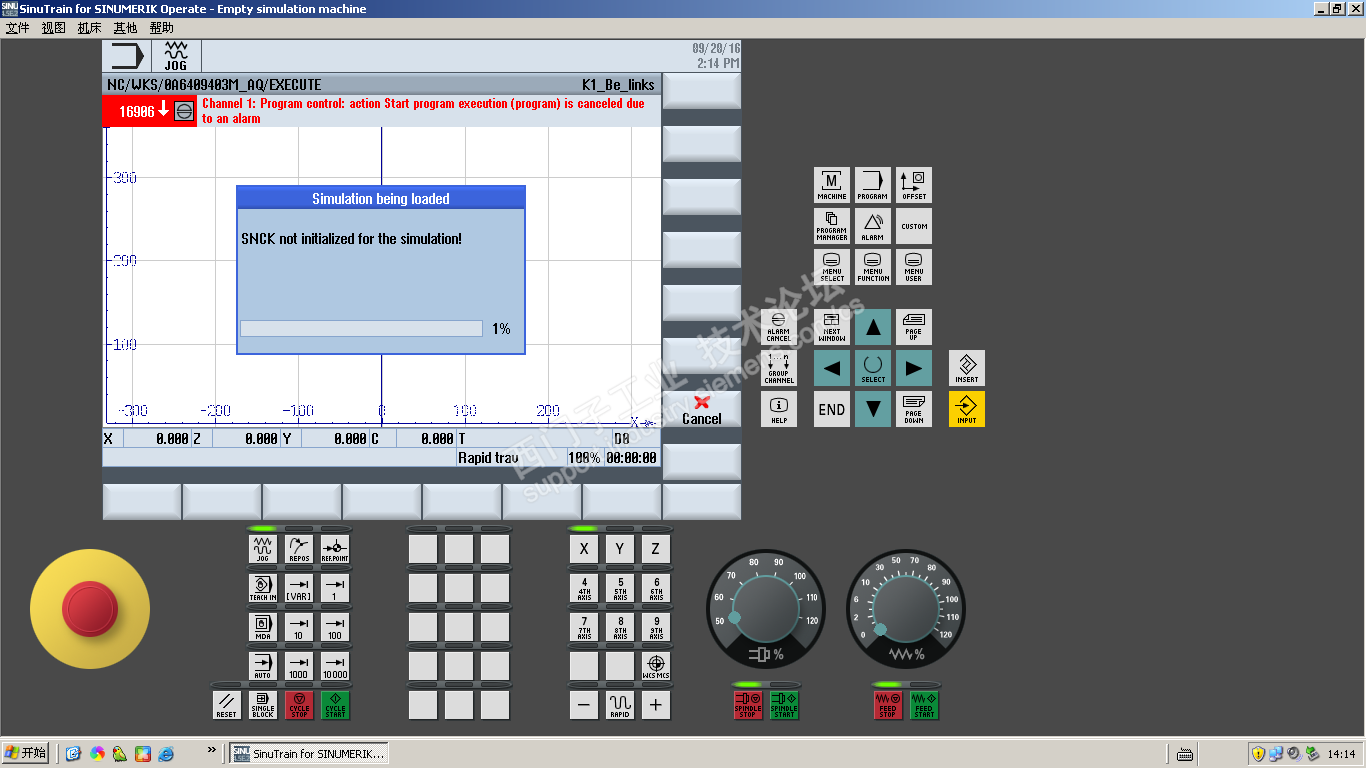
Task: Click the GROUP CHANNEL key
Action: [779, 368]
